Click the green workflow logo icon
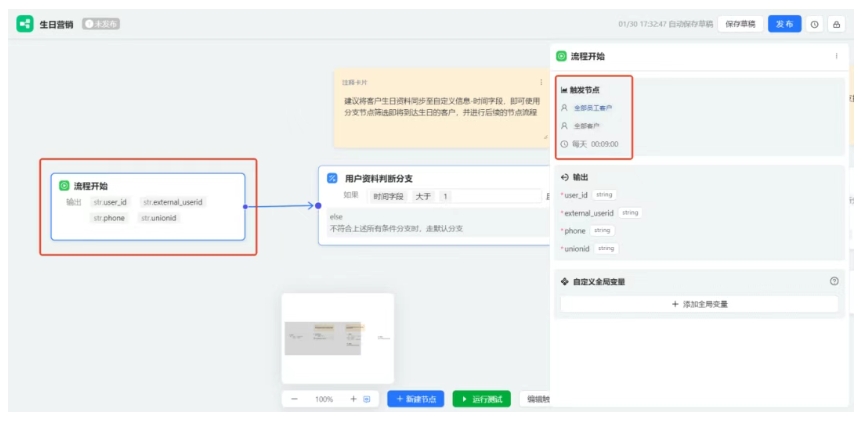The height and width of the screenshot is (427, 862). coord(25,23)
